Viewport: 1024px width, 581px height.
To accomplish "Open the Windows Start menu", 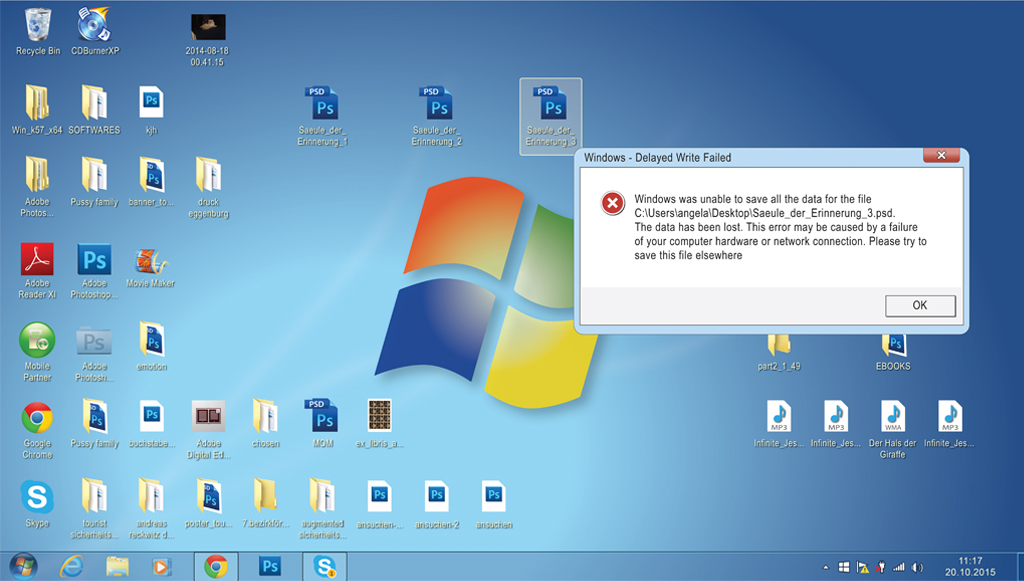I will click(23, 566).
